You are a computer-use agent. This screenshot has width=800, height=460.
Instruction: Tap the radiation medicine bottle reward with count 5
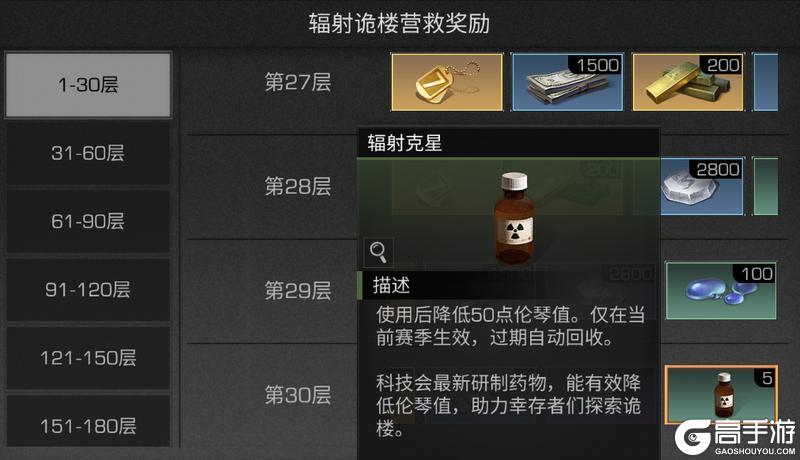pos(721,394)
